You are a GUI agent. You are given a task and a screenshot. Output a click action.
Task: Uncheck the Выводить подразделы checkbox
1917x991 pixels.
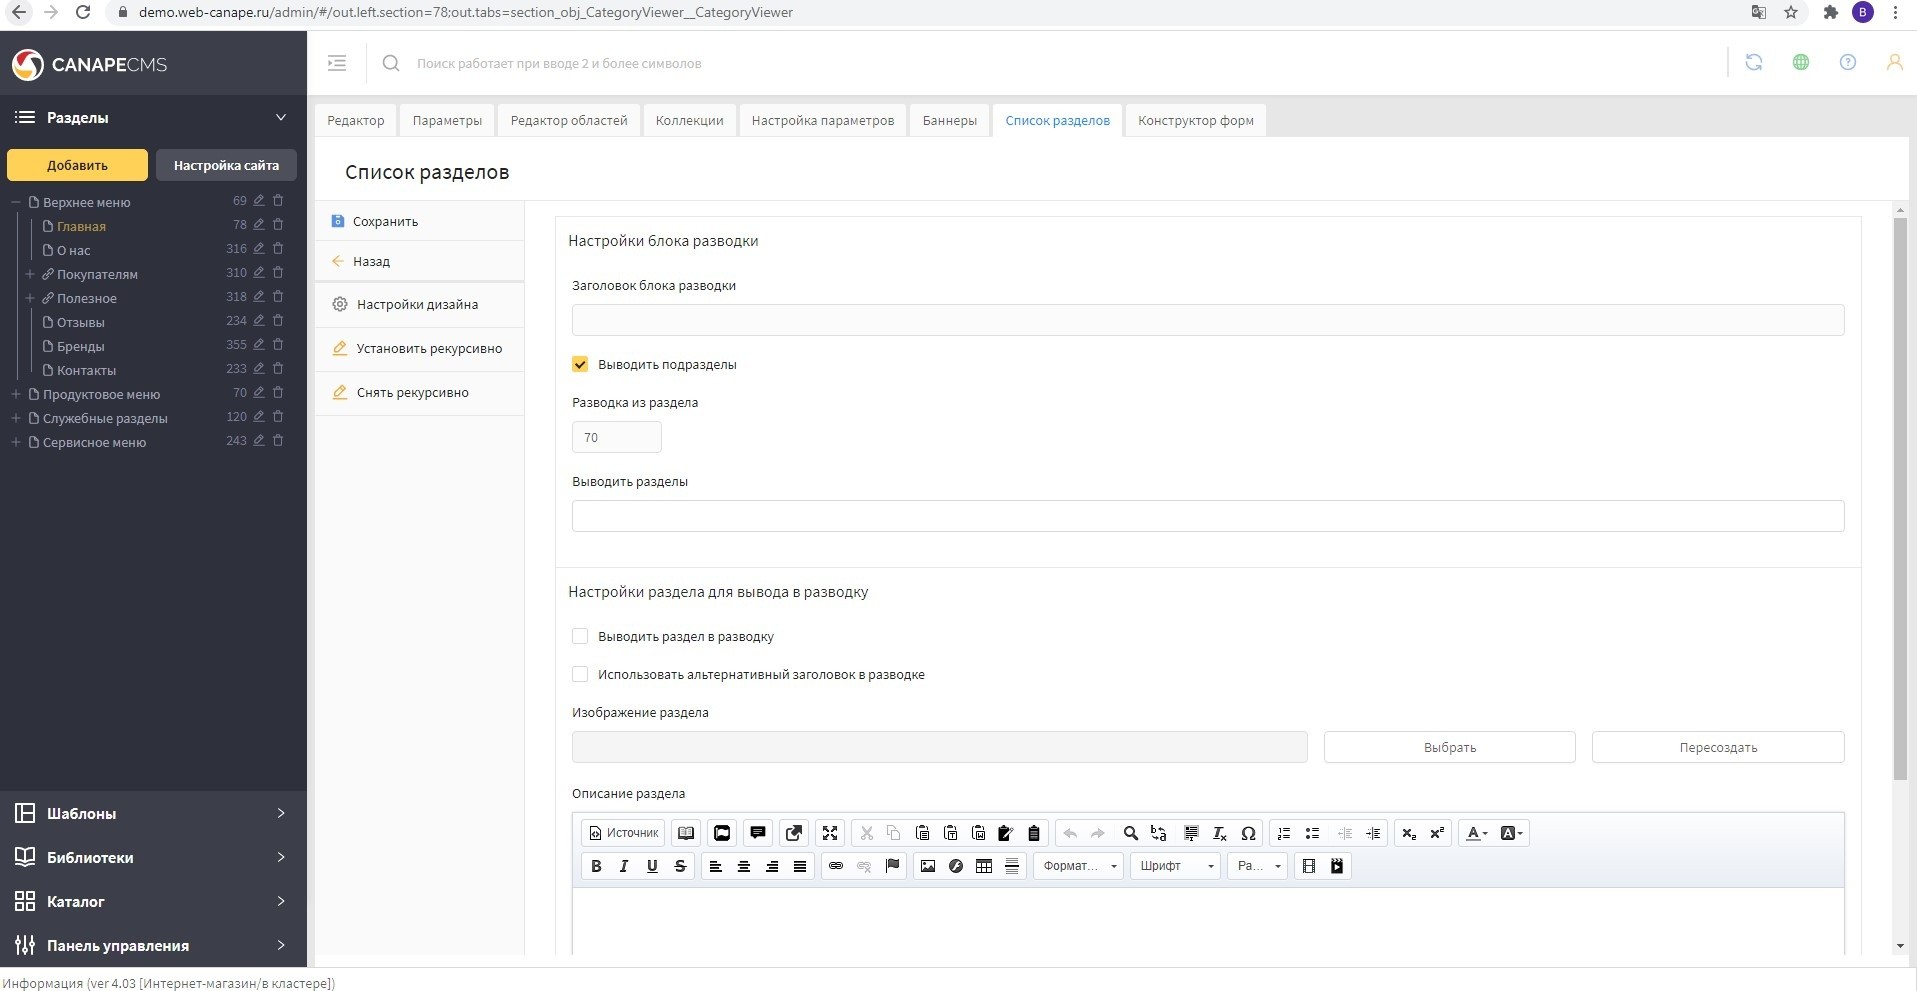tap(580, 364)
